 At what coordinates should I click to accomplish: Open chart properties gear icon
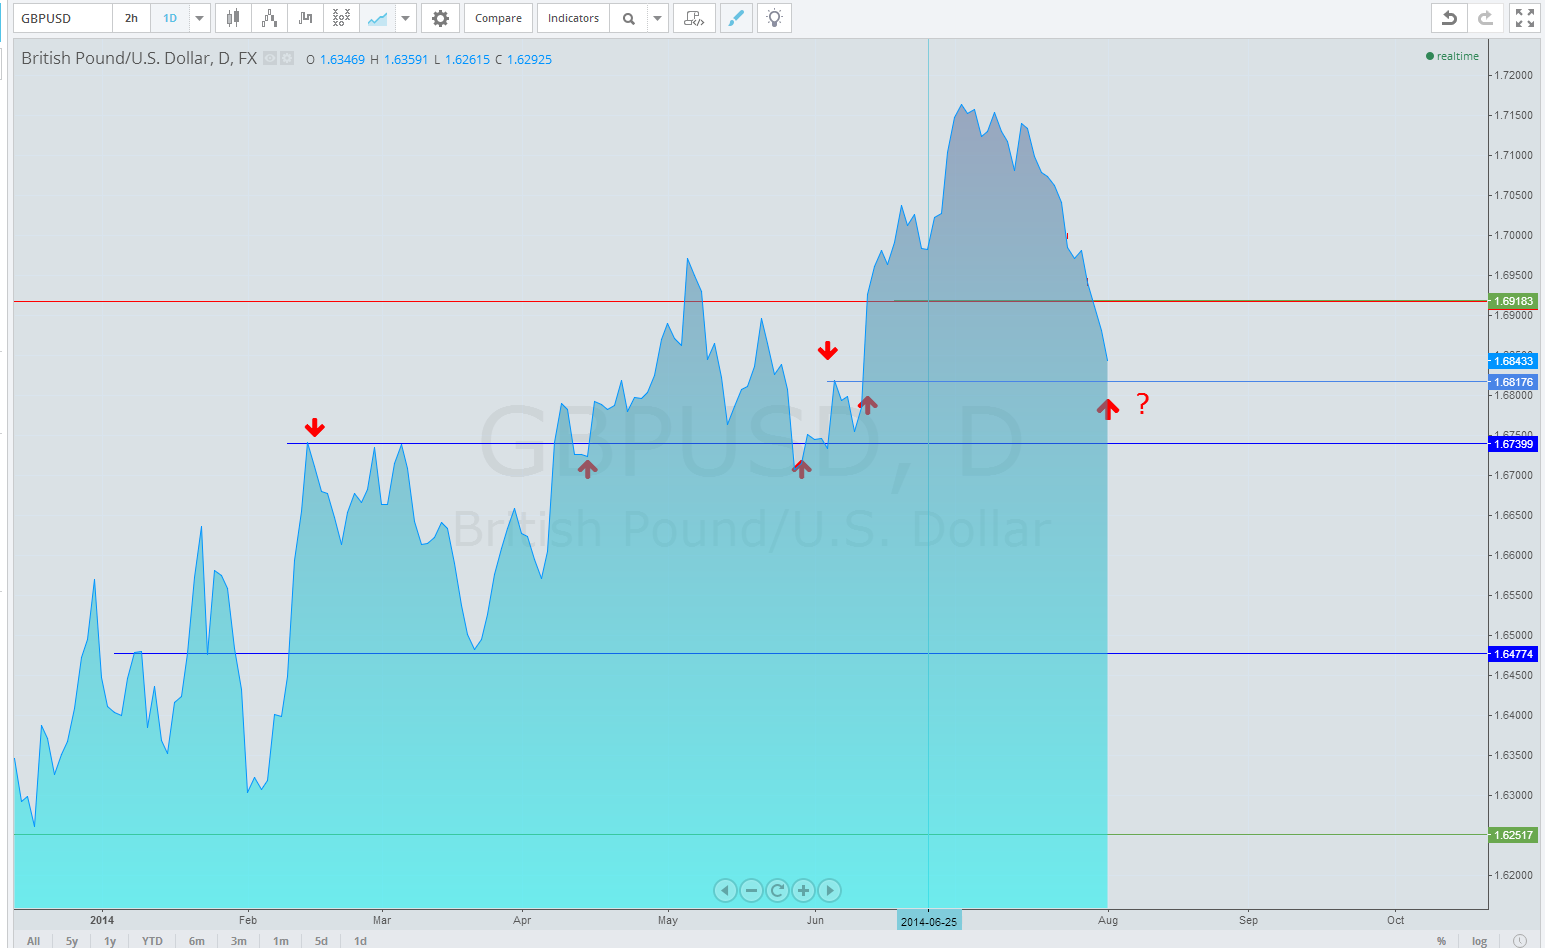click(x=440, y=18)
